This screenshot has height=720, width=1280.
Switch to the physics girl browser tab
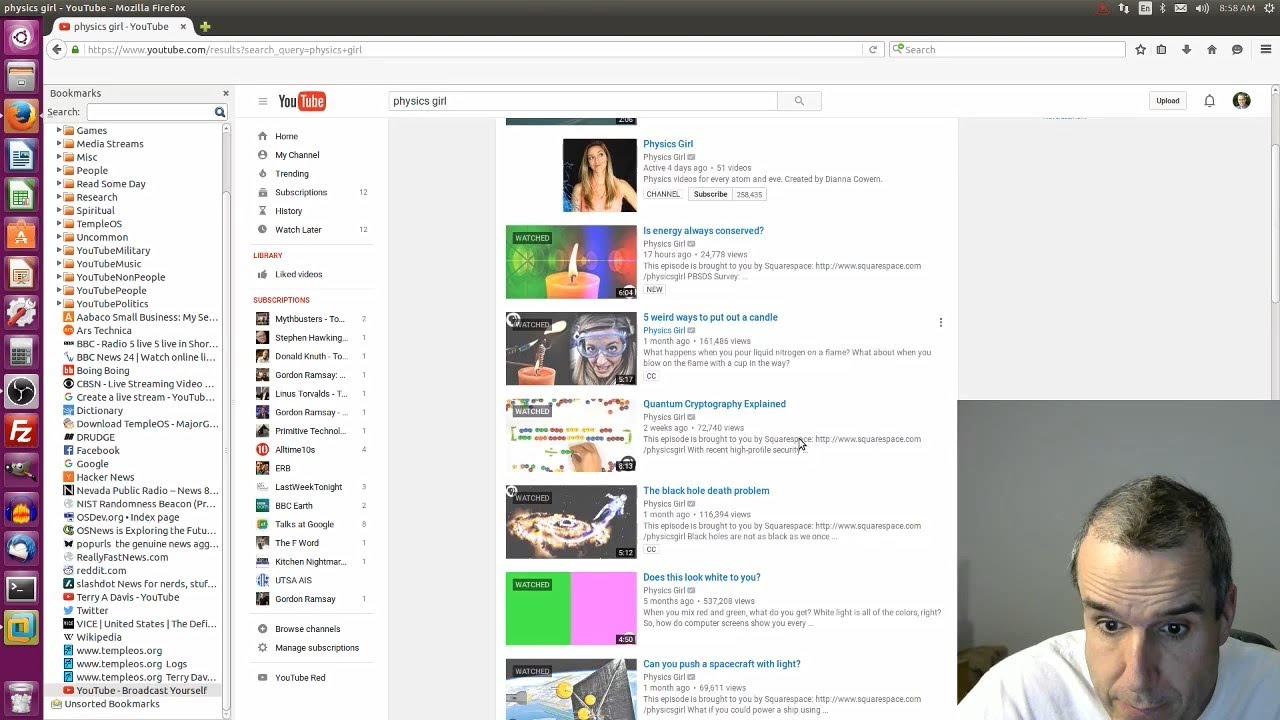pos(121,26)
